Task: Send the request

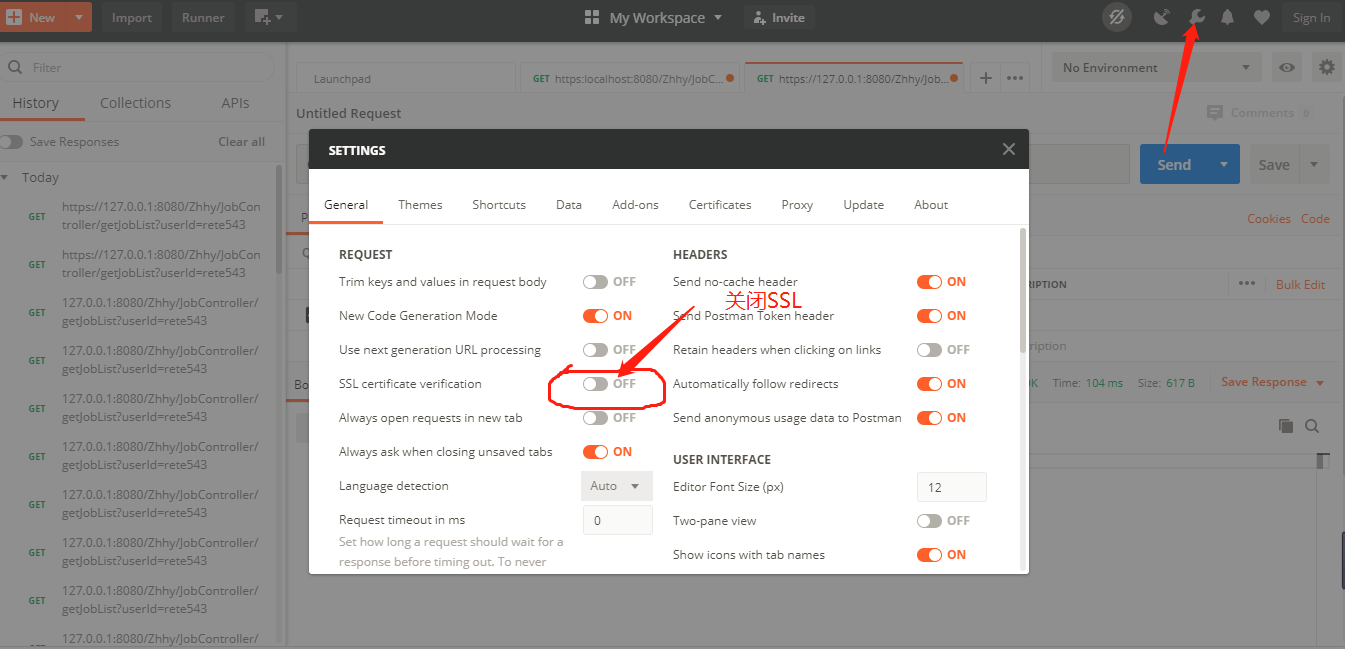Action: pos(1175,164)
